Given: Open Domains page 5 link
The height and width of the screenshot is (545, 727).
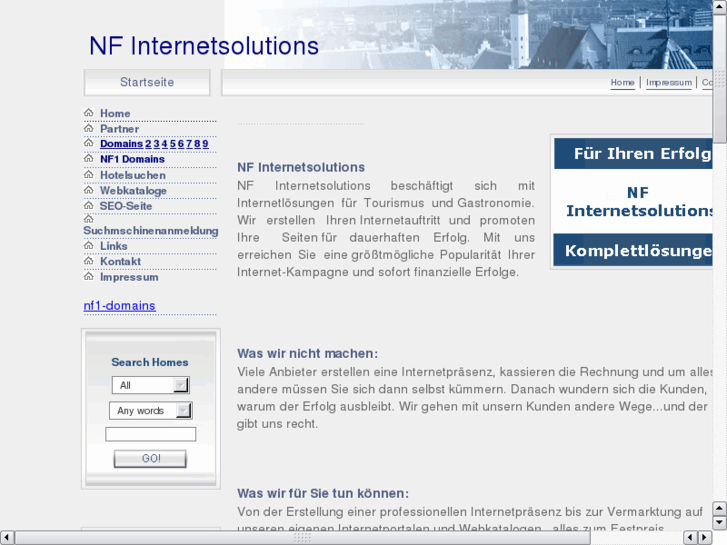Looking at the screenshot, I should tap(173, 144).
